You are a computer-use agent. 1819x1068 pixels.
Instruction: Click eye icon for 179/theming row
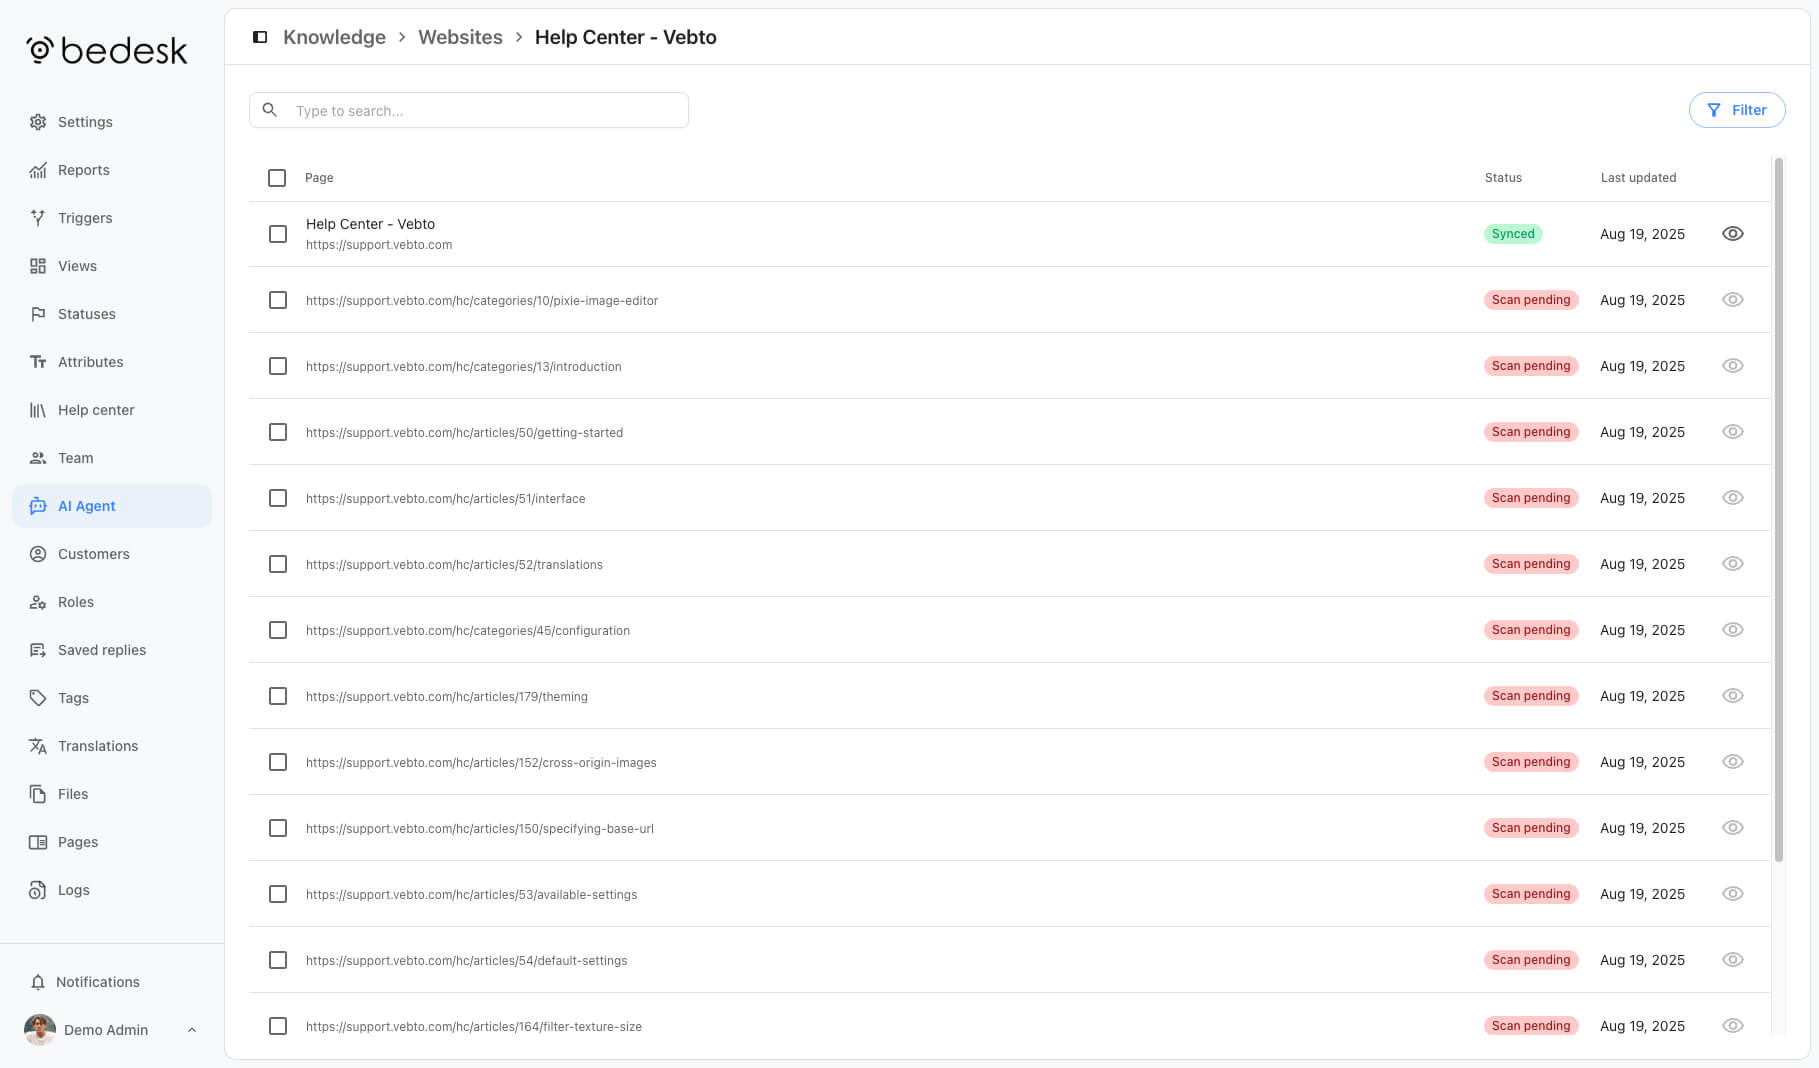pos(1733,696)
